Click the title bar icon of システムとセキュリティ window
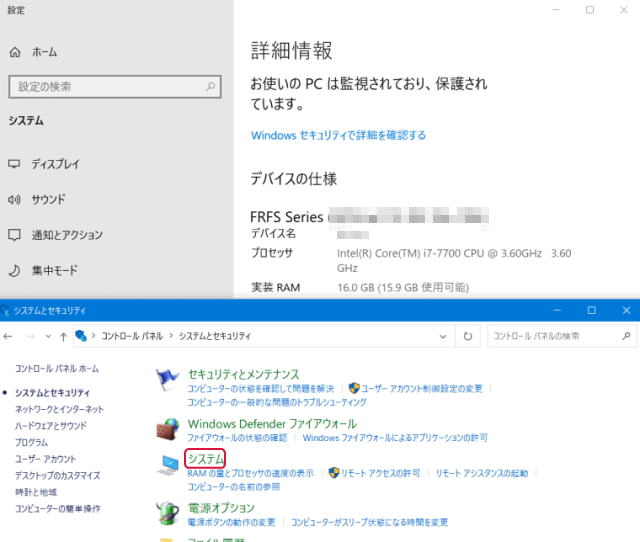This screenshot has width=640, height=542. (x=5, y=311)
